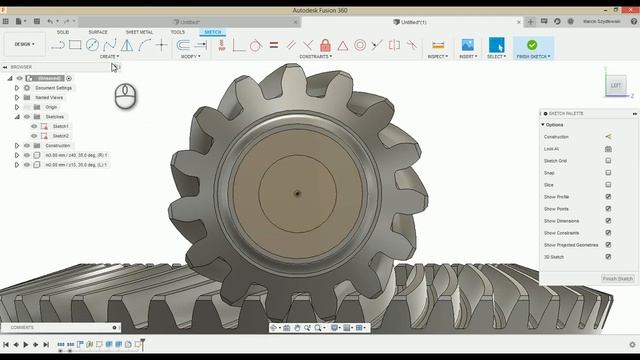Viewport: 640px width, 360px height.
Task: Open the CONSTRAINTS dropdown menu
Action: [x=316, y=56]
